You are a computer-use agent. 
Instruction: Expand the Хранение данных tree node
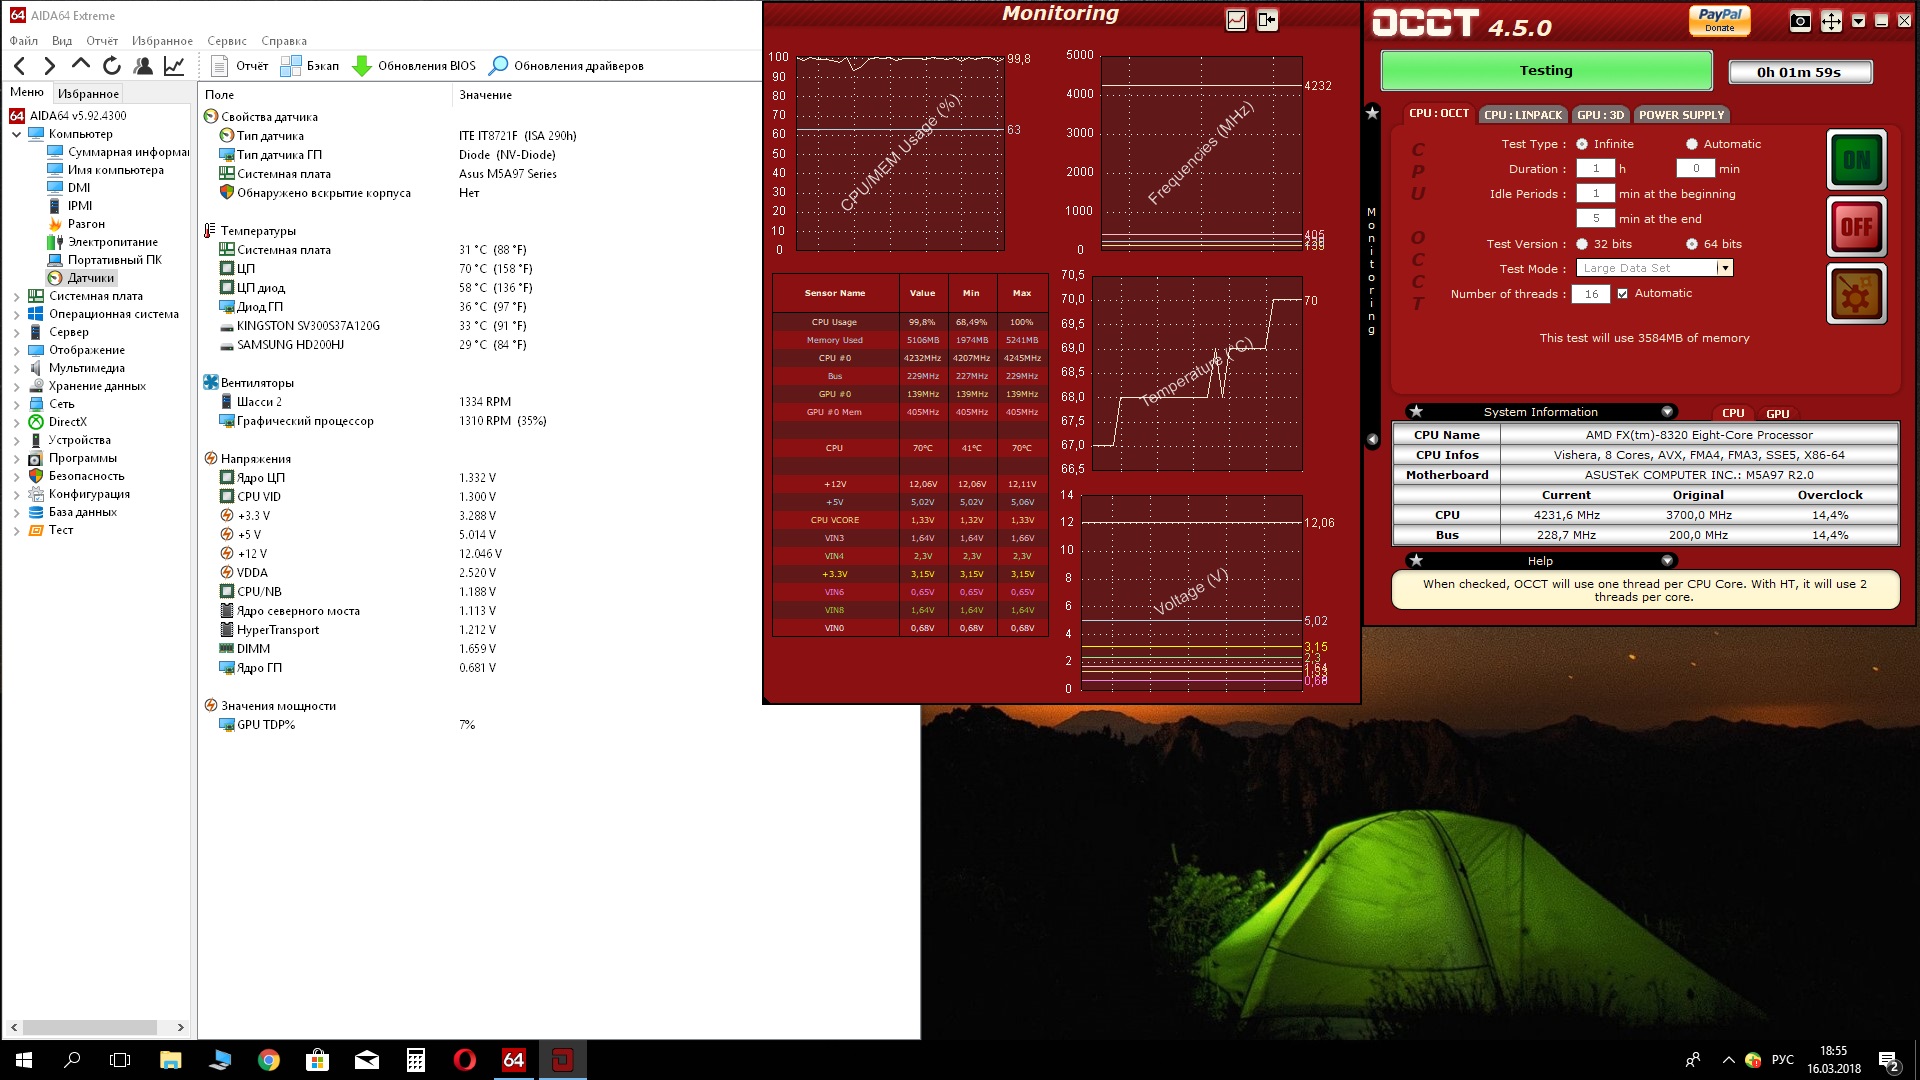click(16, 386)
